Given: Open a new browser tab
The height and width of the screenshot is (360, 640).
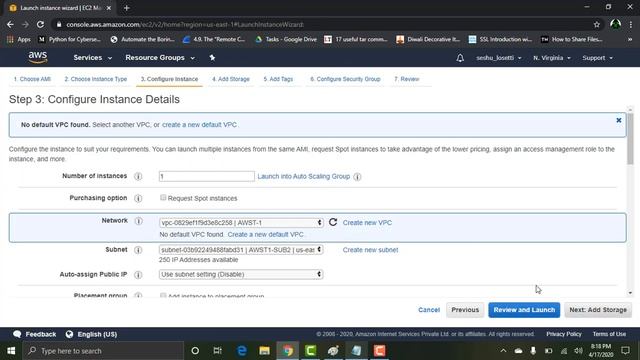Looking at the screenshot, I should tap(127, 8).
